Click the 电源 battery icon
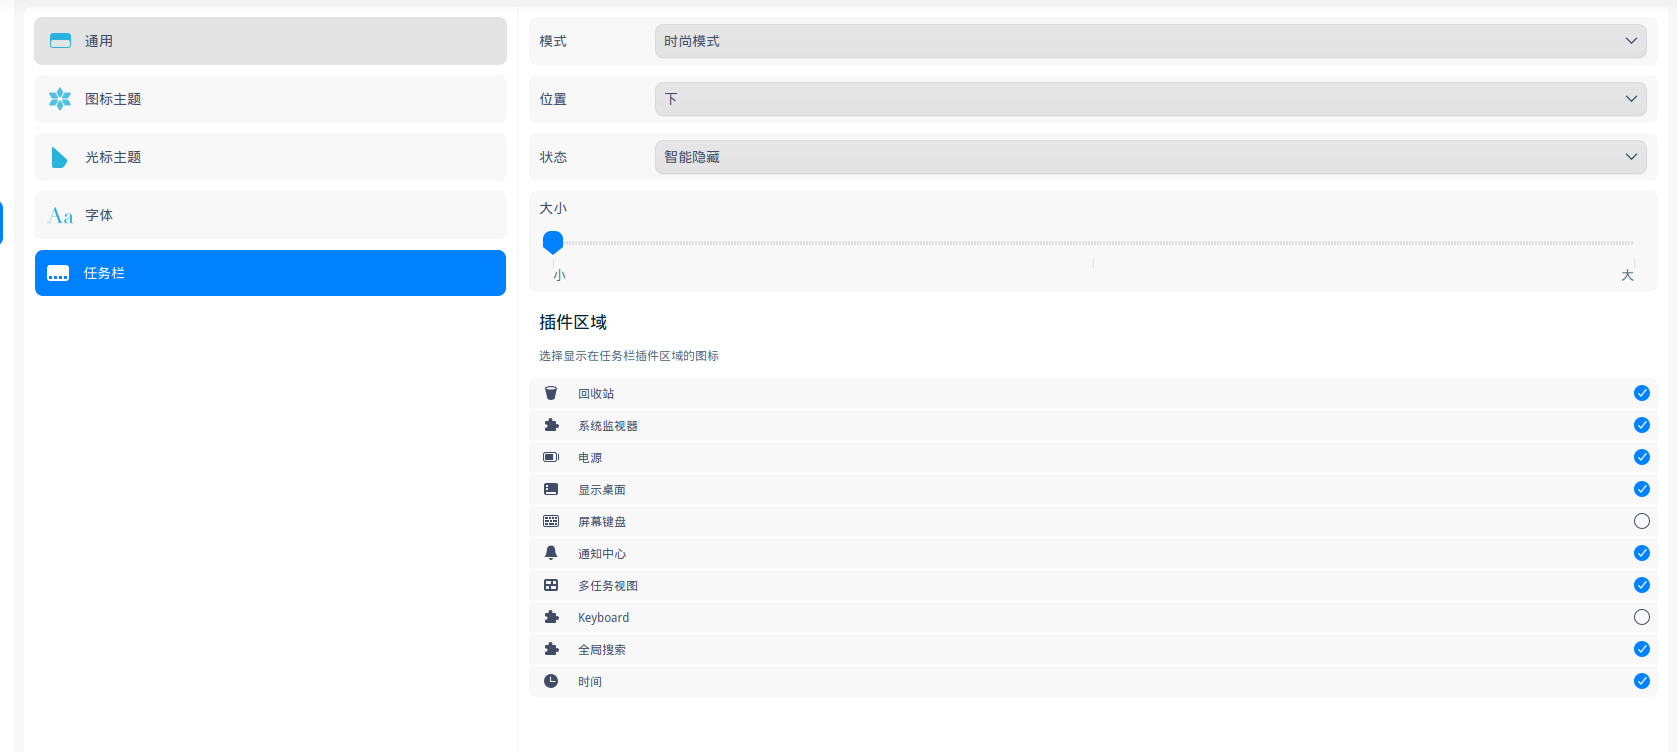Viewport: 1677px width, 752px height. coord(551,457)
